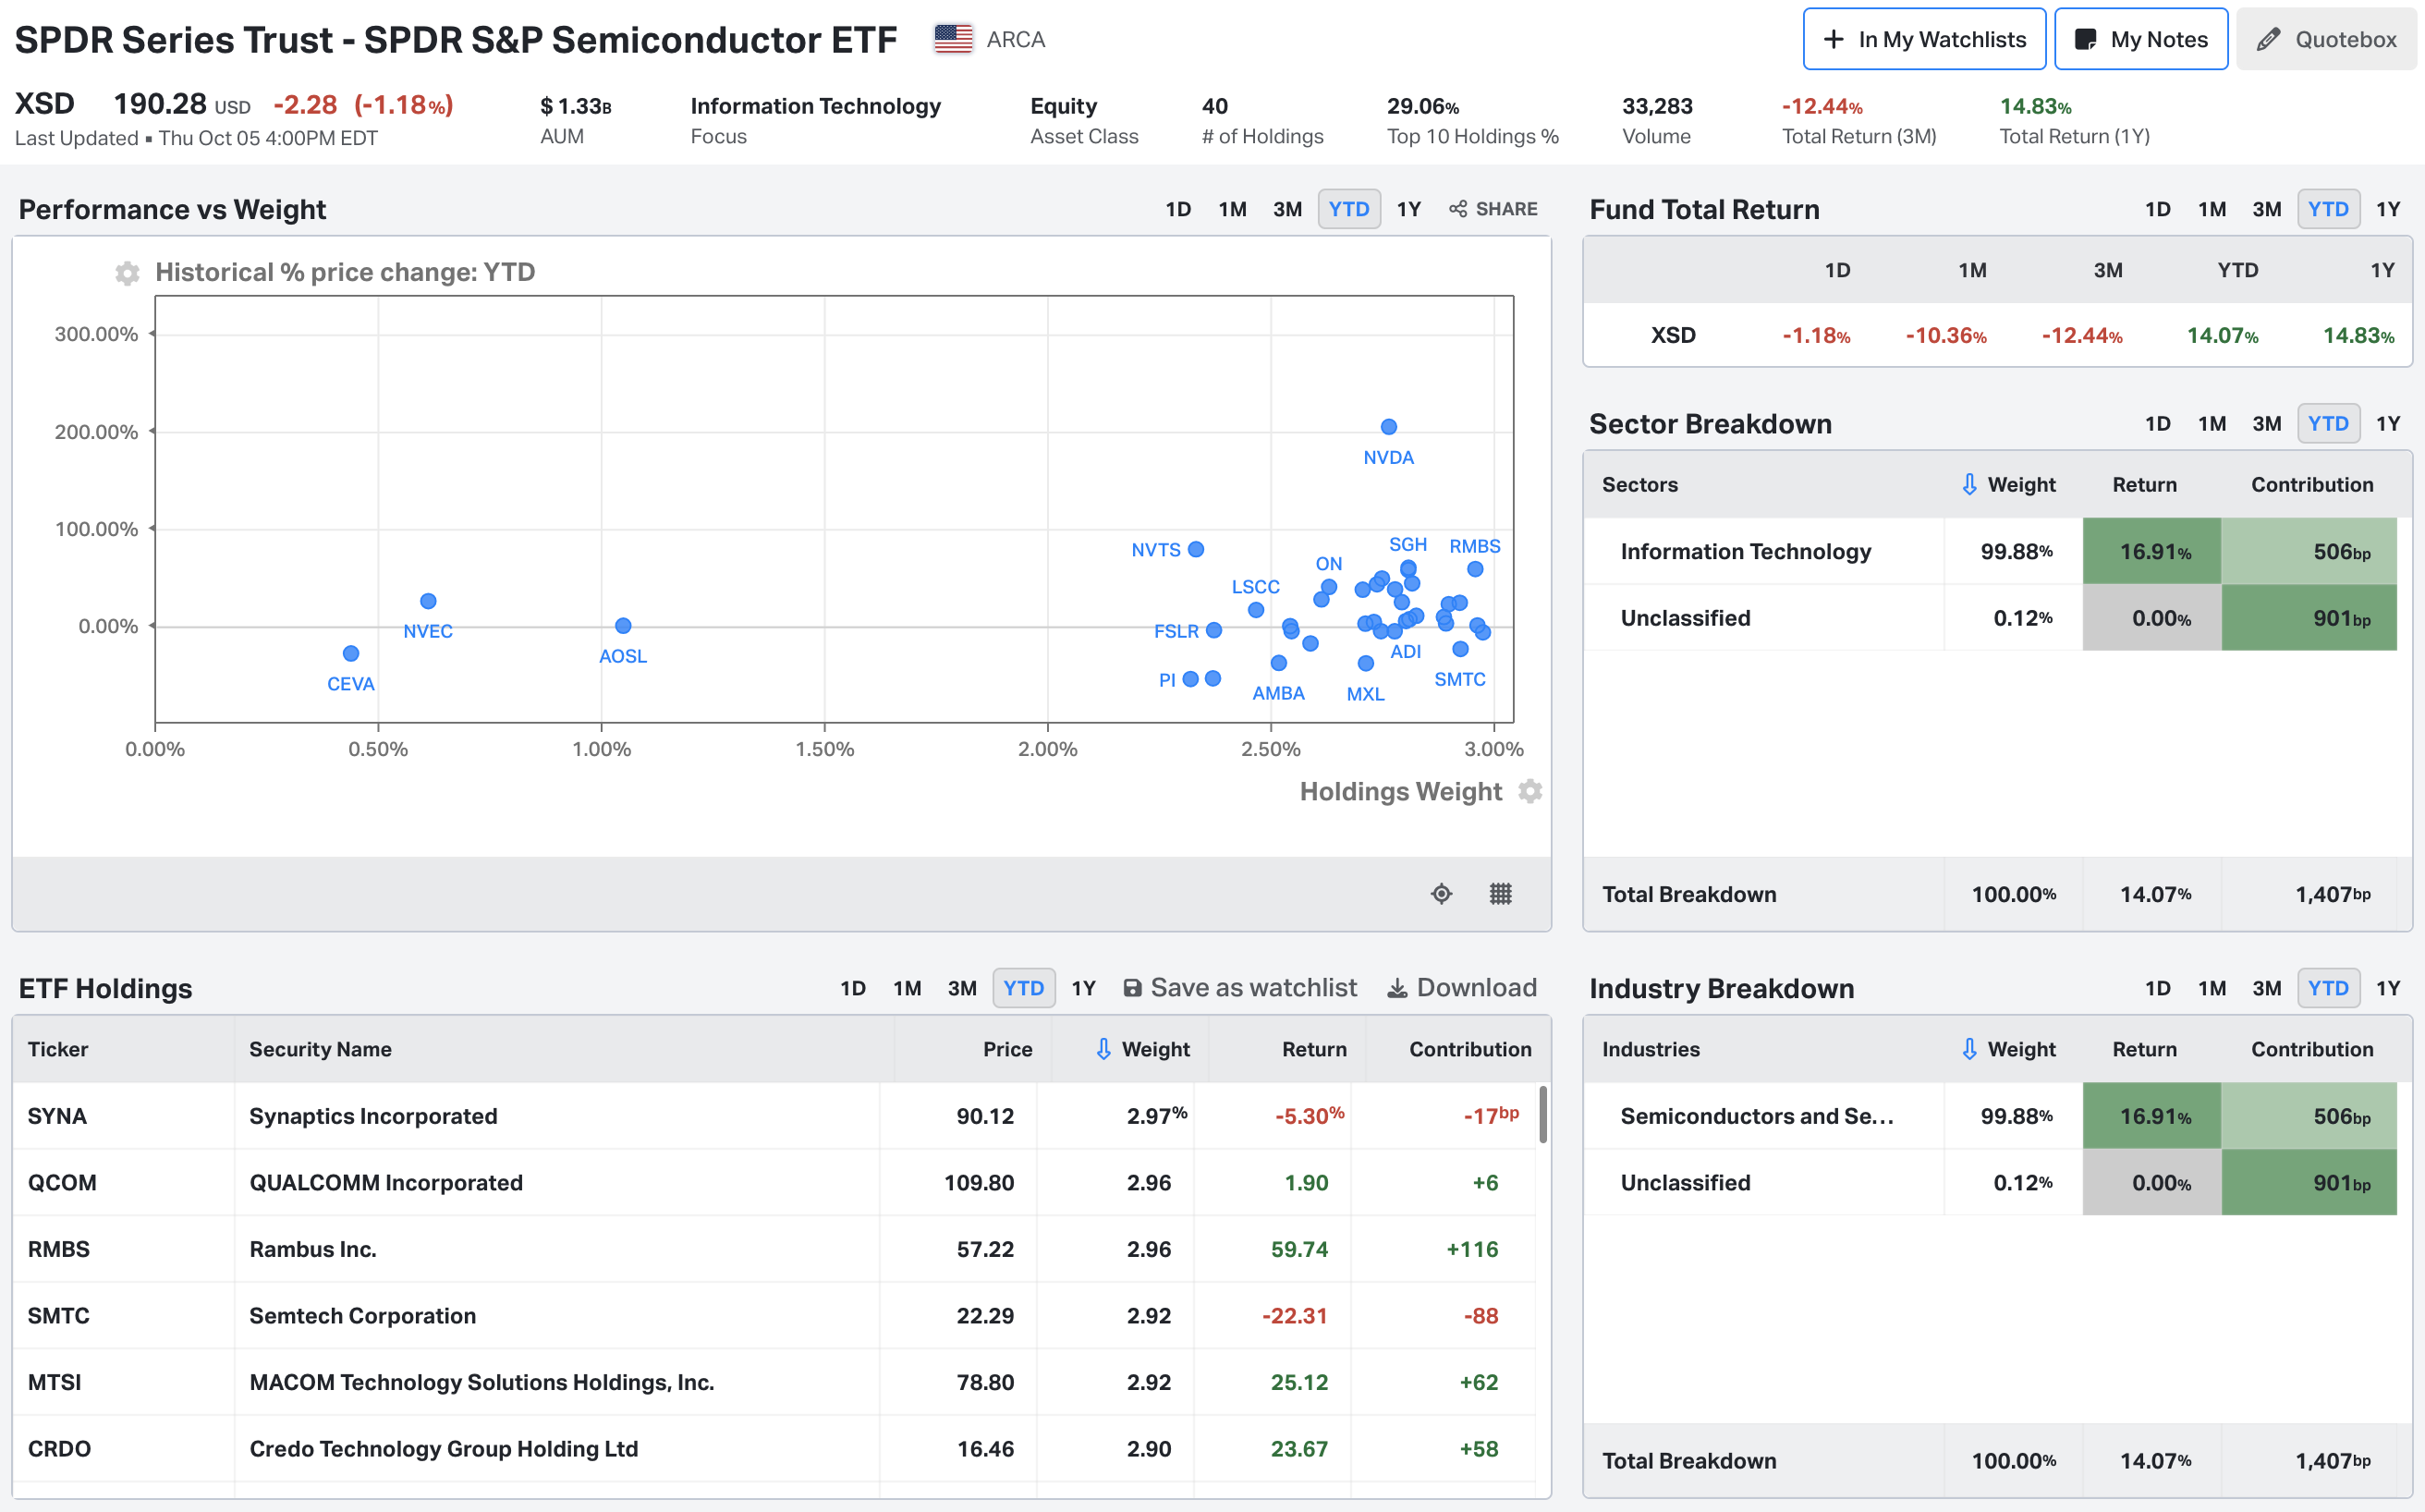Select the FSLR data point on chart
This screenshot has width=2425, height=1512.
tap(1214, 630)
